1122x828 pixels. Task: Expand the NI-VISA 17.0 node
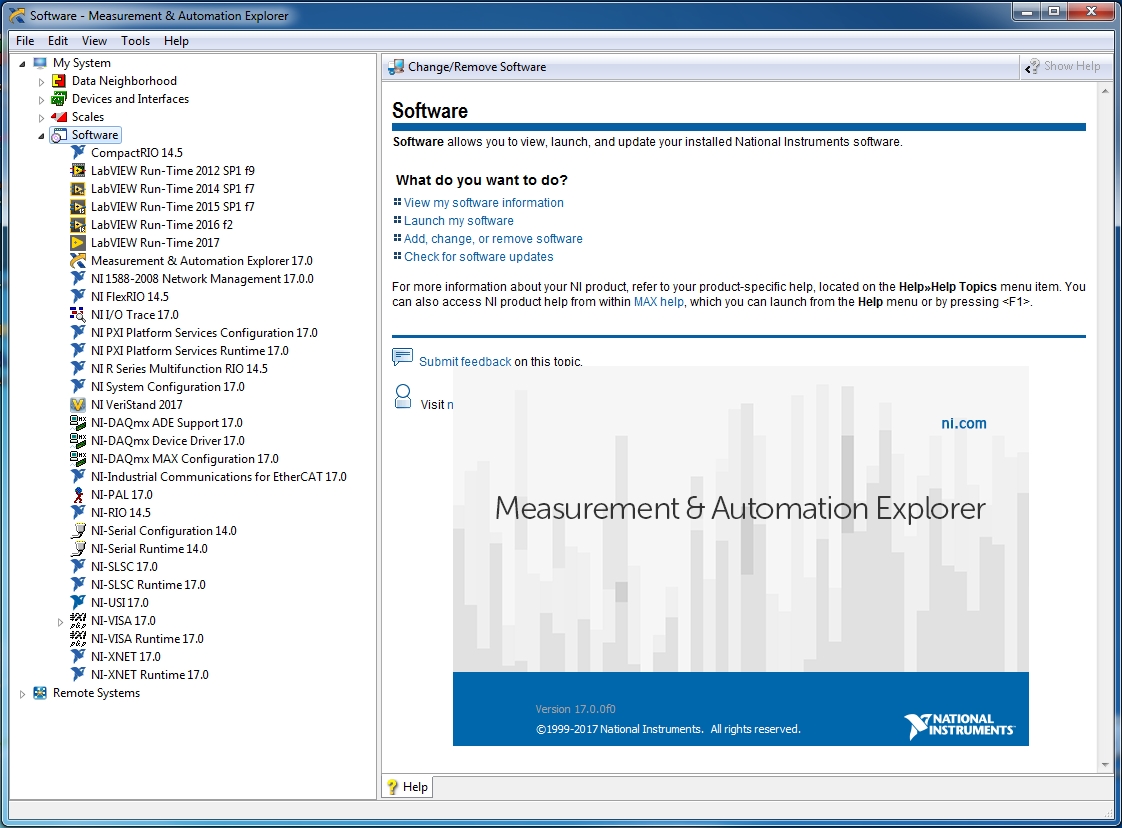tap(61, 622)
